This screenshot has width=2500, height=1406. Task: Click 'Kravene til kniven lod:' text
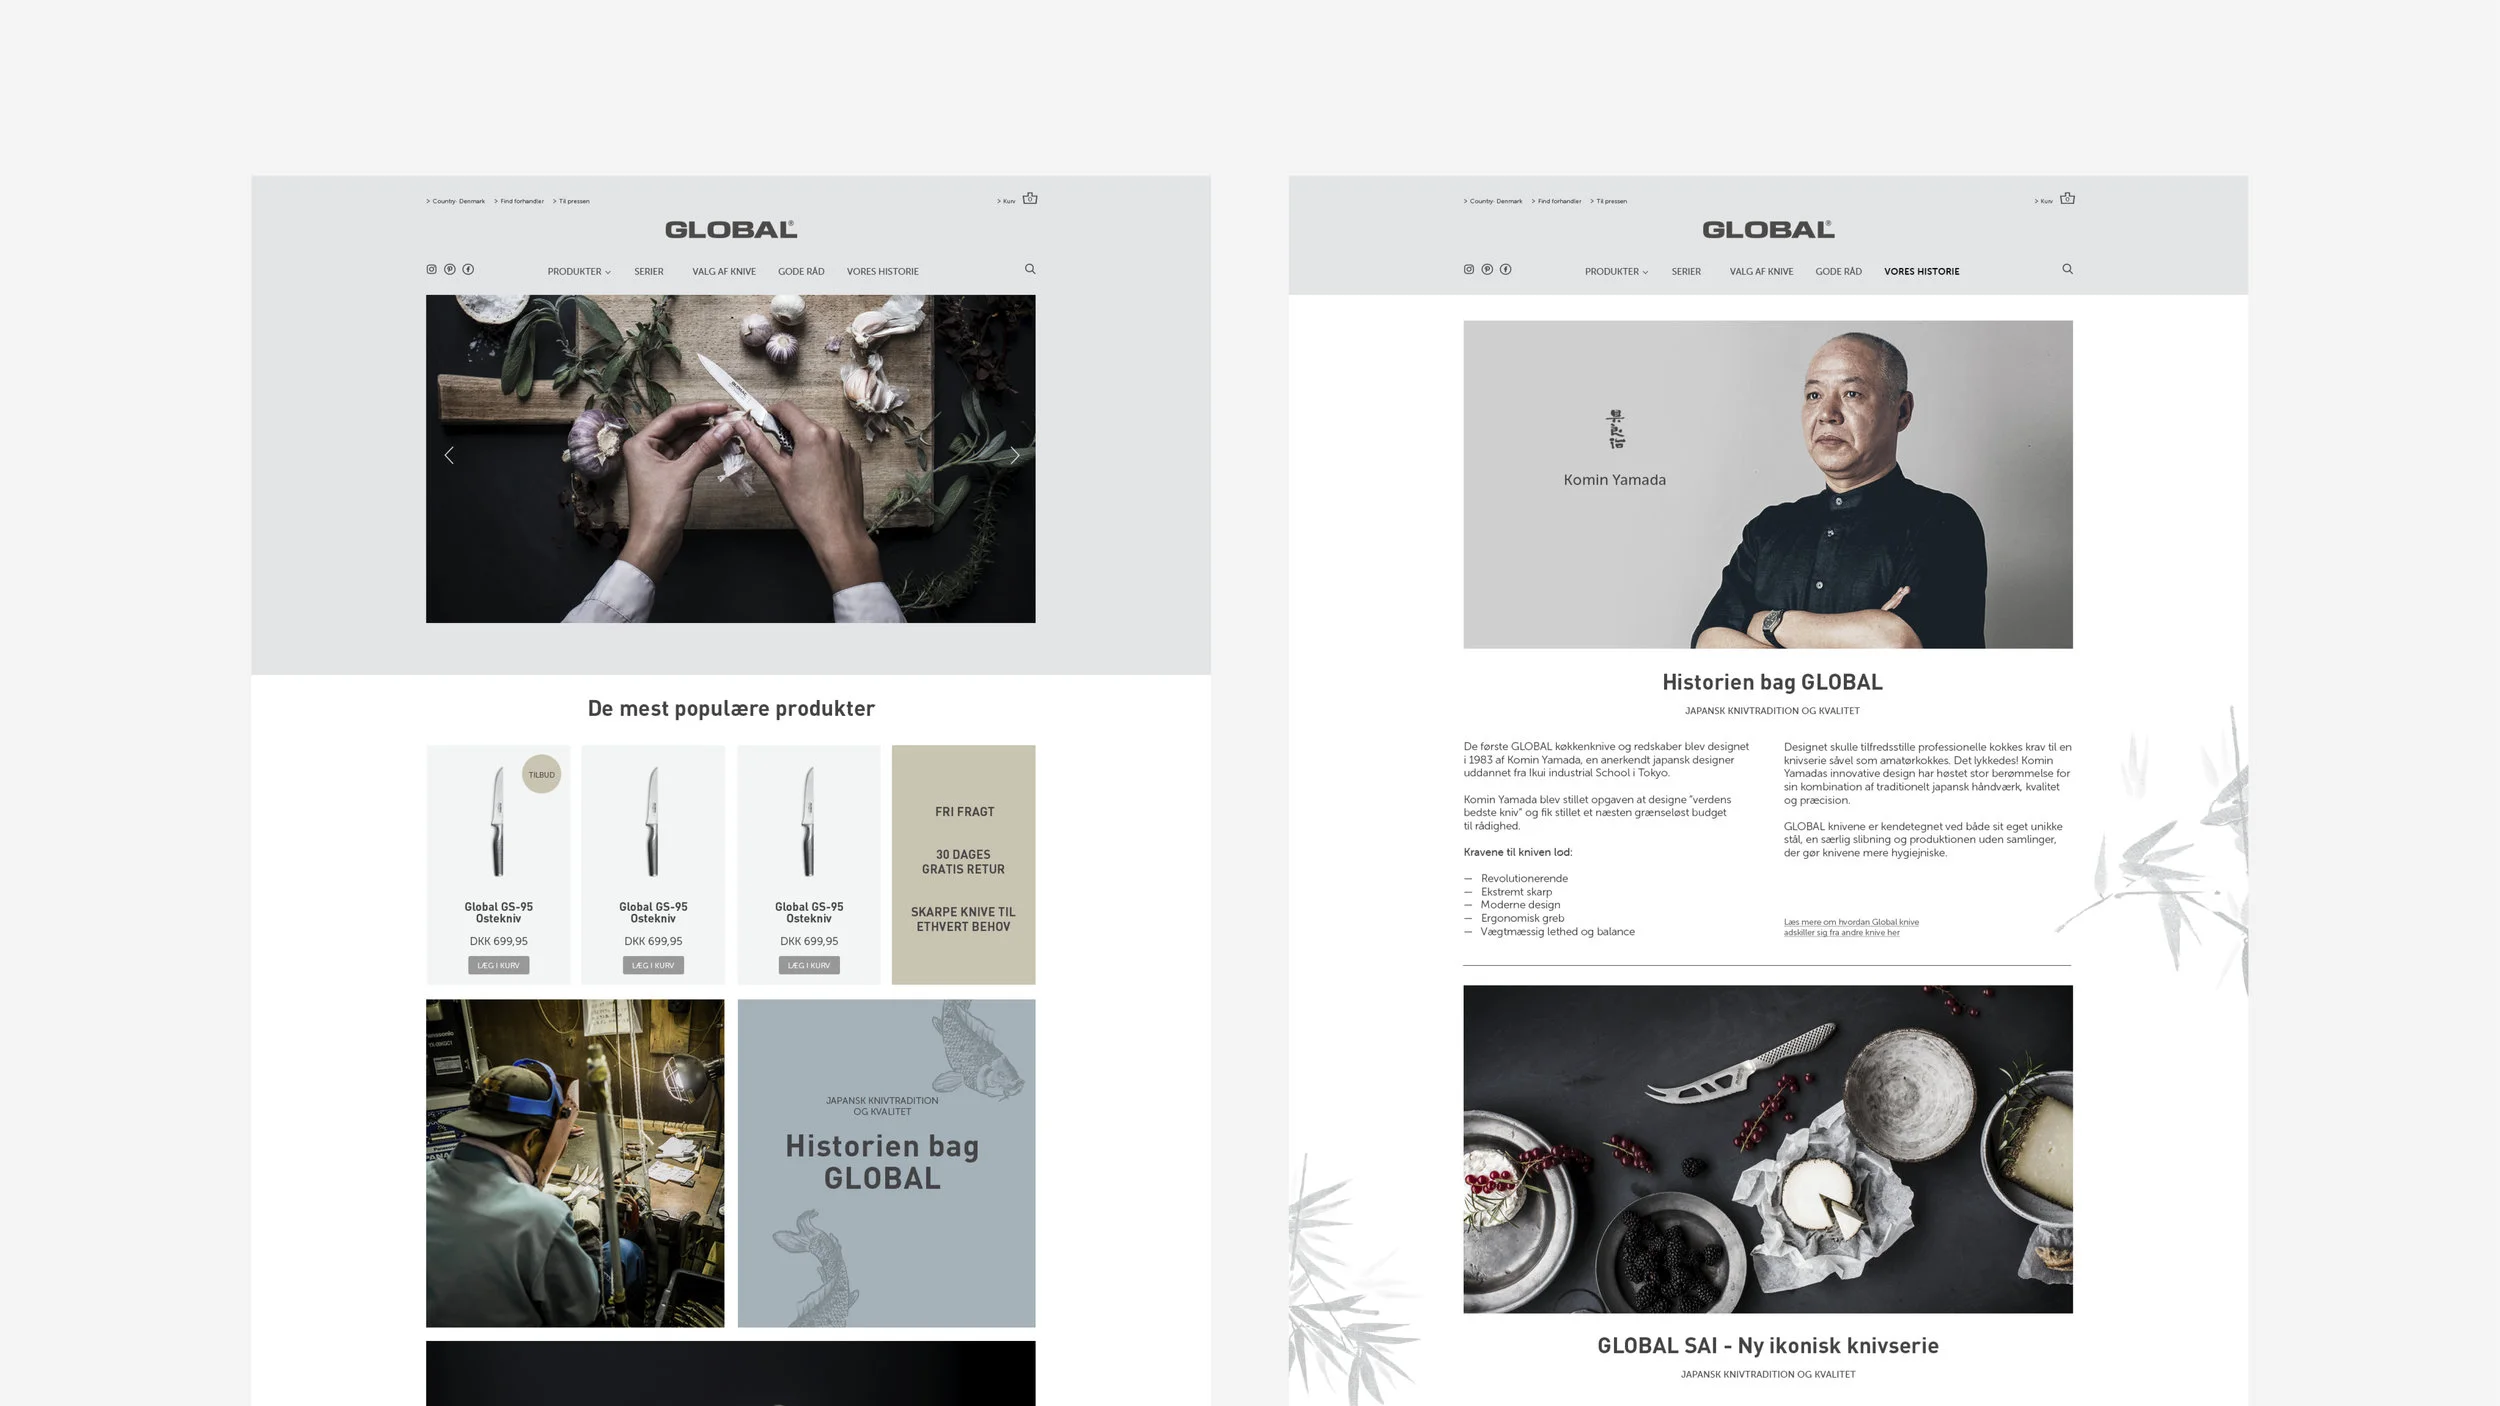(x=1517, y=852)
